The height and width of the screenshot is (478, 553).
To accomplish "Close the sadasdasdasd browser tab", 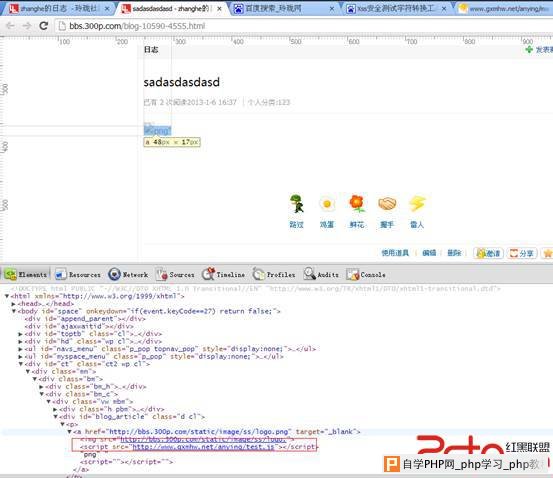I will pos(219,8).
